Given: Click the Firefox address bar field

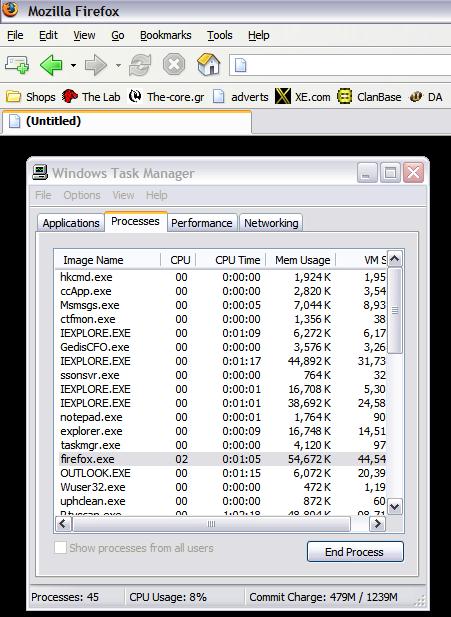Looking at the screenshot, I should point(340,65).
